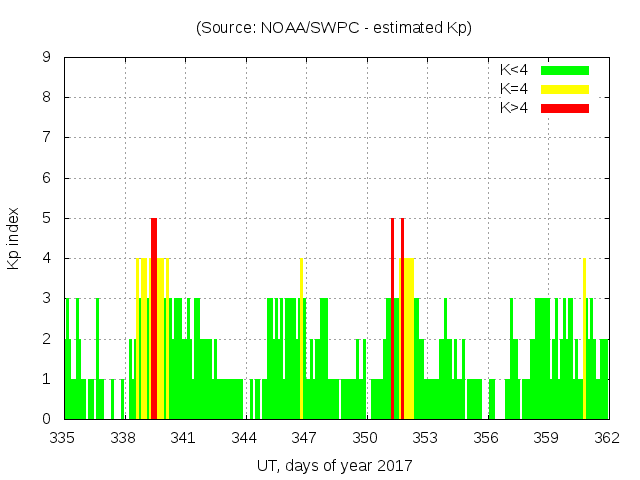This screenshot has width=640, height=480.
Task: Select the K>4 legend label text
Action: (x=516, y=107)
